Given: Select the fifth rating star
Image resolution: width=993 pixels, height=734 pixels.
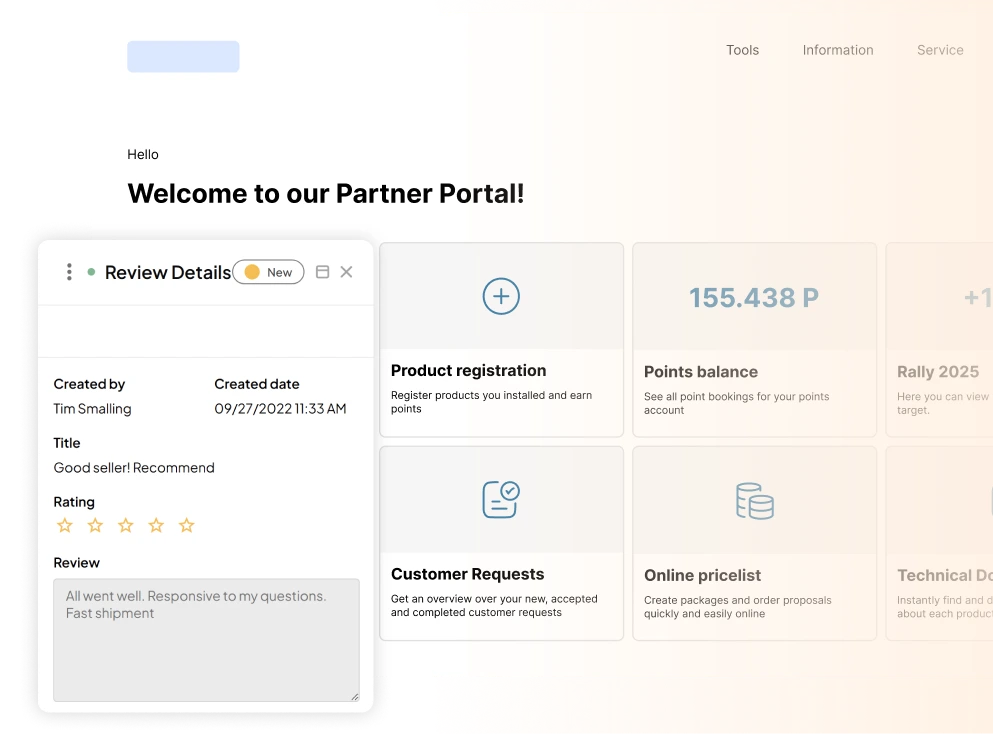Looking at the screenshot, I should coord(186,525).
